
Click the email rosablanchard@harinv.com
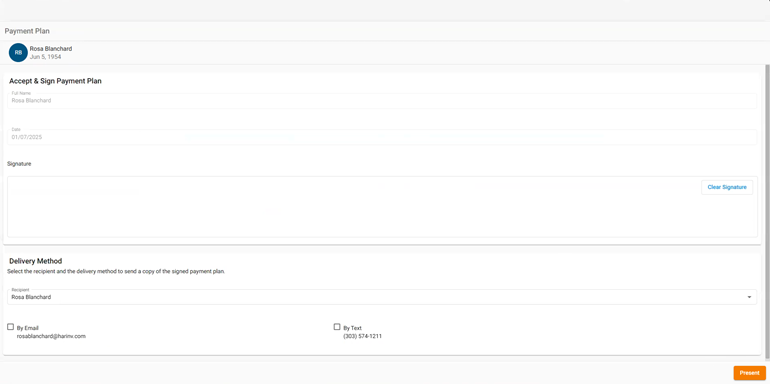point(51,336)
